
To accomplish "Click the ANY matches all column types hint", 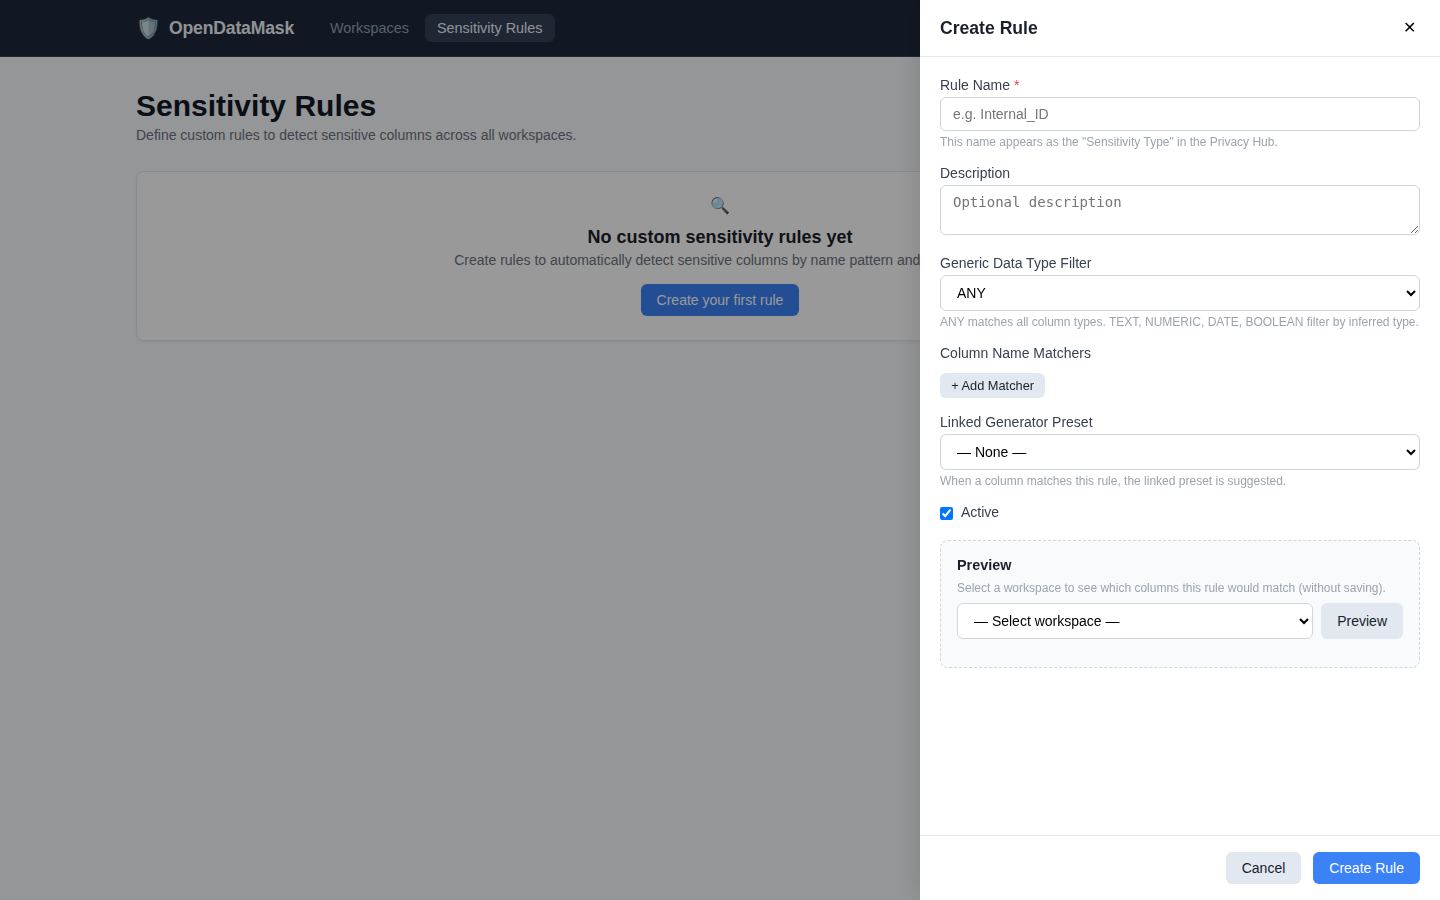I will pos(1179,322).
